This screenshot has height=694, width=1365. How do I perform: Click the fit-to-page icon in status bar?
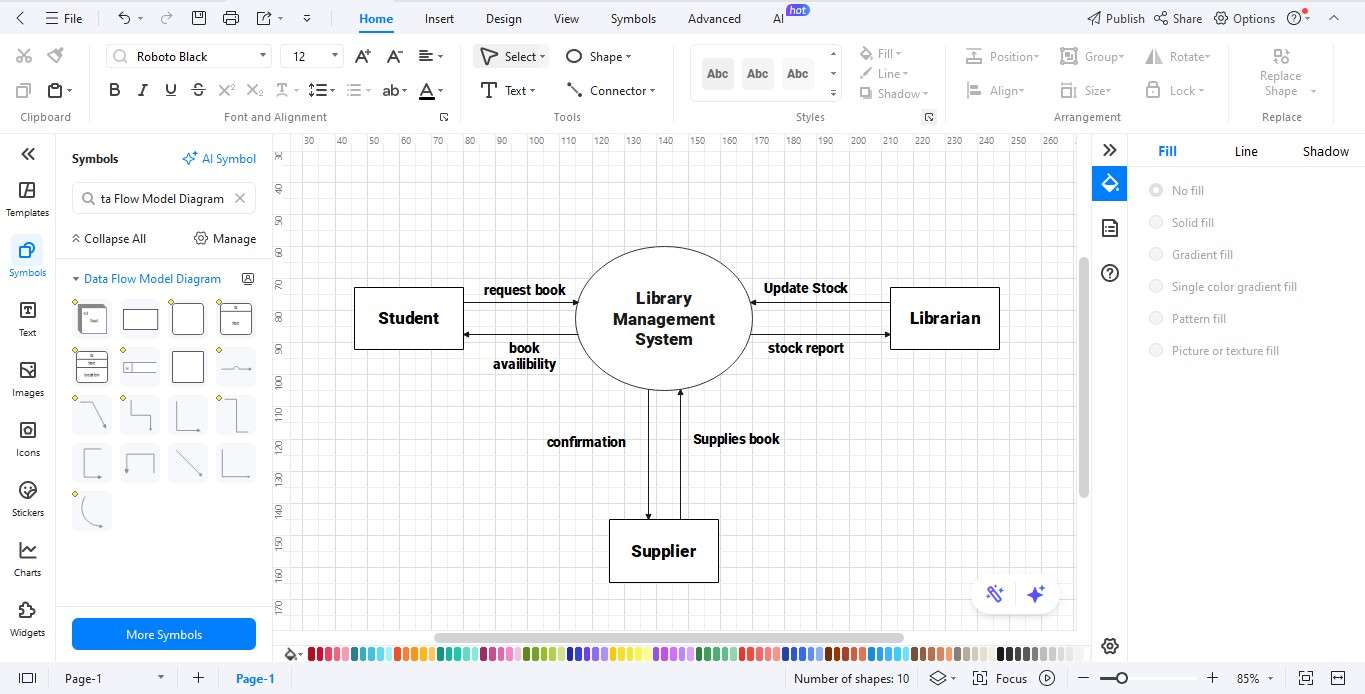[x=1305, y=678]
